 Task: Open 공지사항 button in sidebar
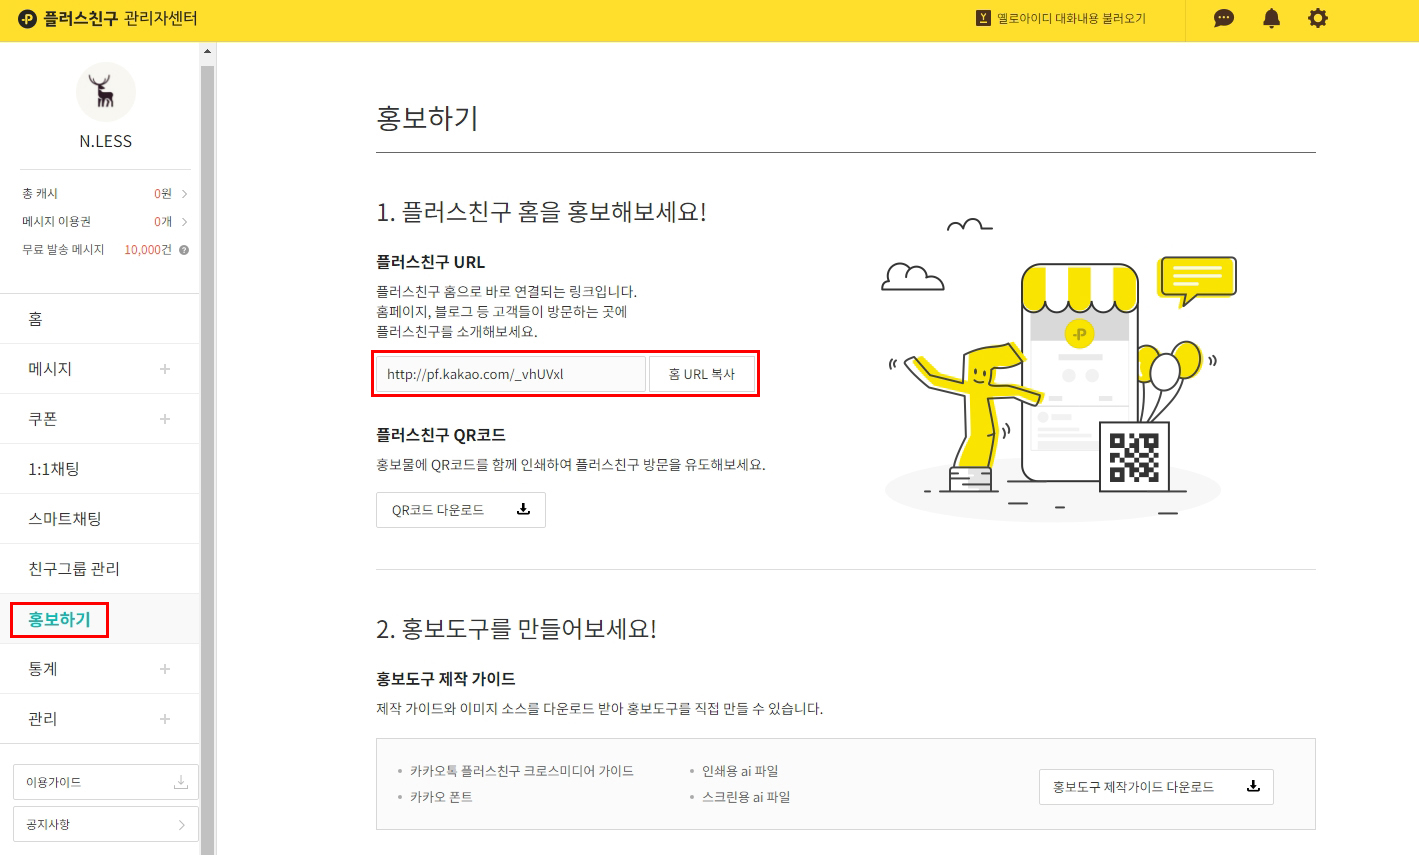(106, 825)
